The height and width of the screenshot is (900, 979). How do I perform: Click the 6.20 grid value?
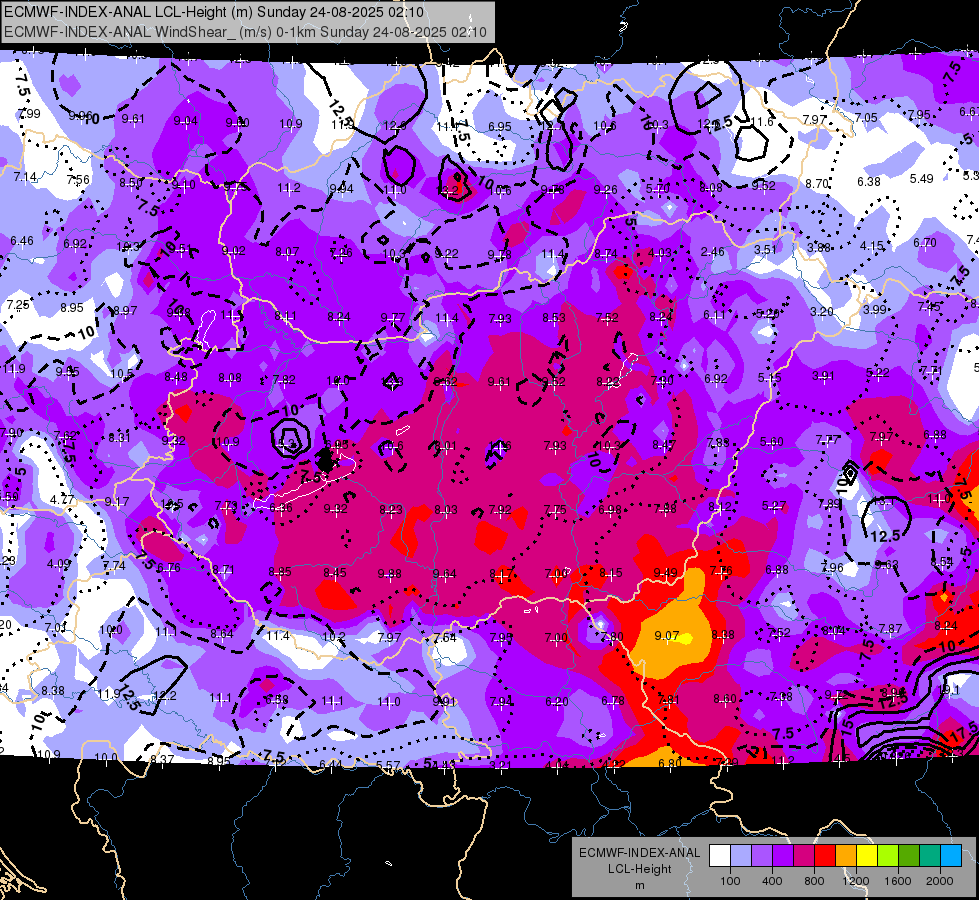click(556, 702)
